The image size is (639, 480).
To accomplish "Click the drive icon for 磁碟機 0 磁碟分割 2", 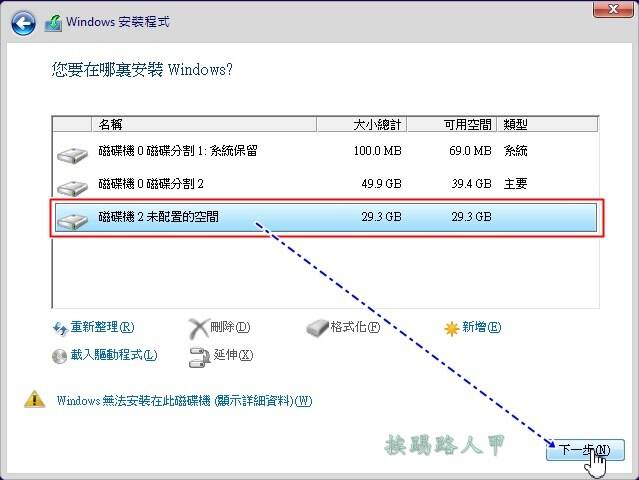I will click(72, 188).
